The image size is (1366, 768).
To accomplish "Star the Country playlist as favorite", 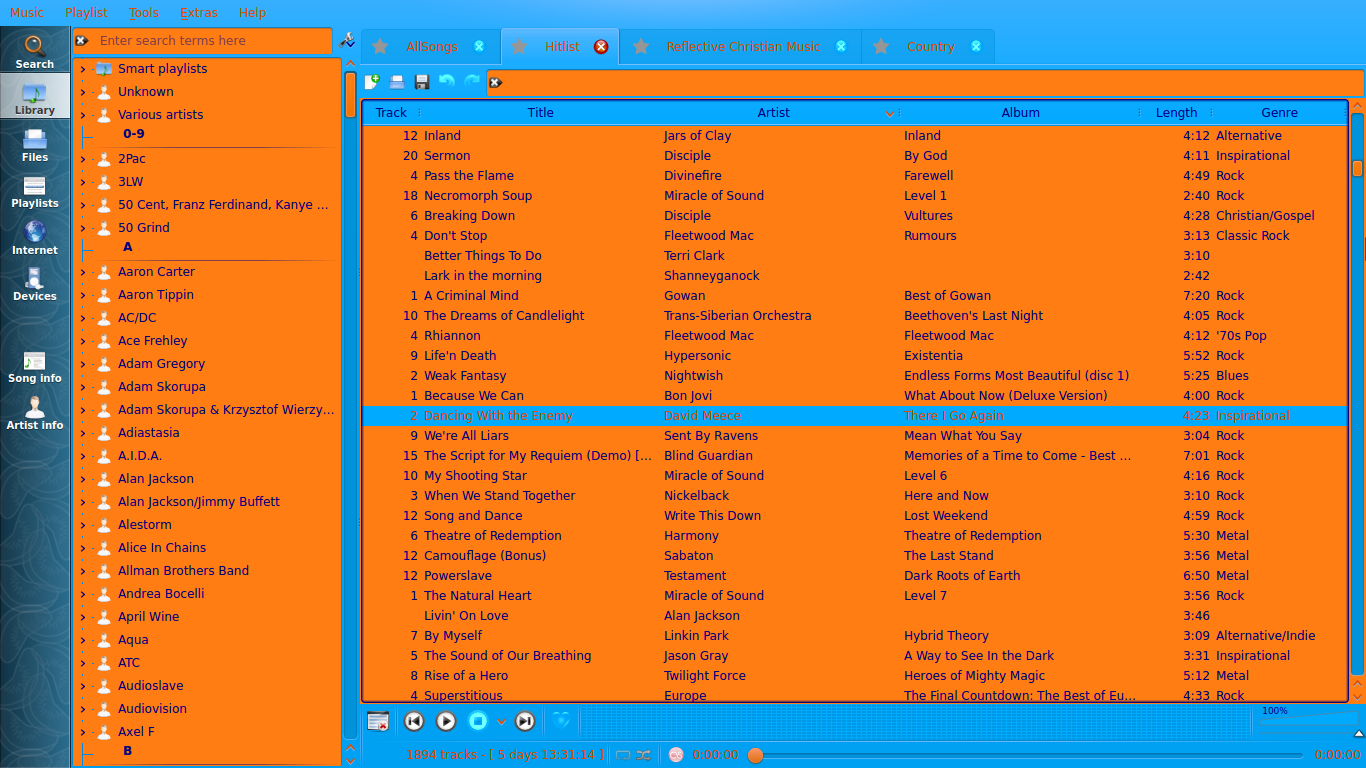I will (881, 47).
